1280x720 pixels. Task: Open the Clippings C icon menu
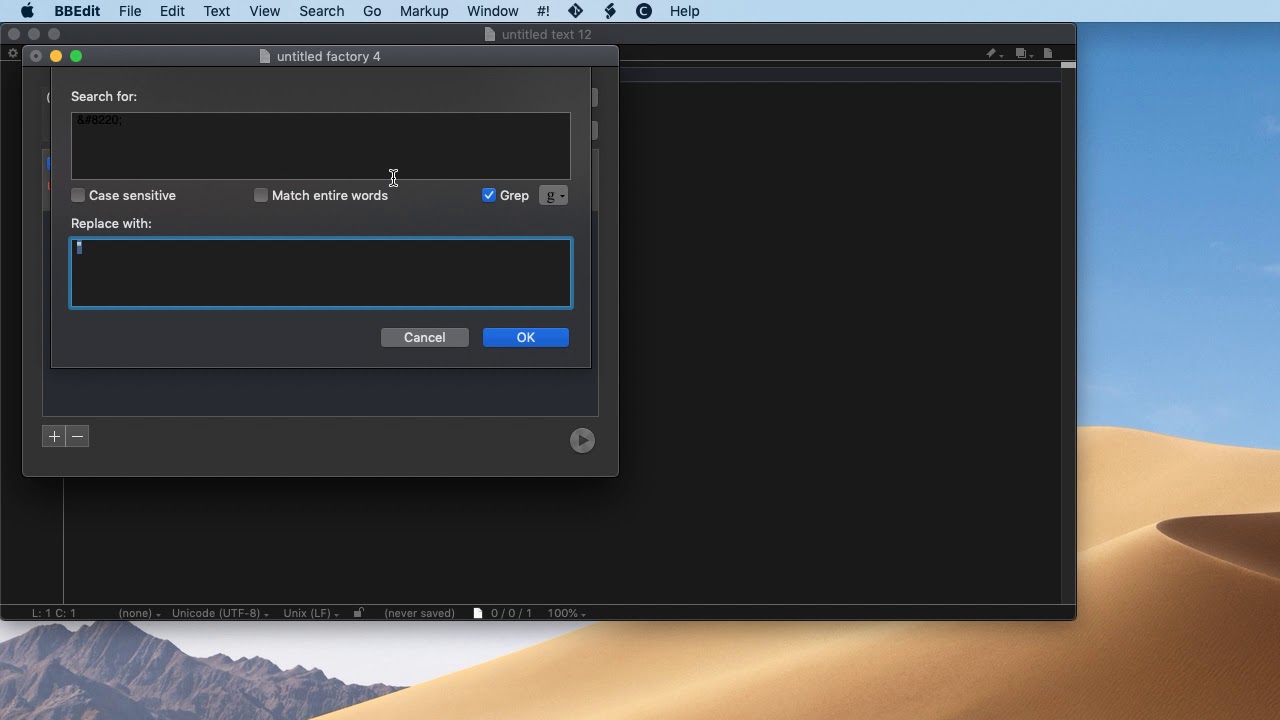[x=644, y=11]
